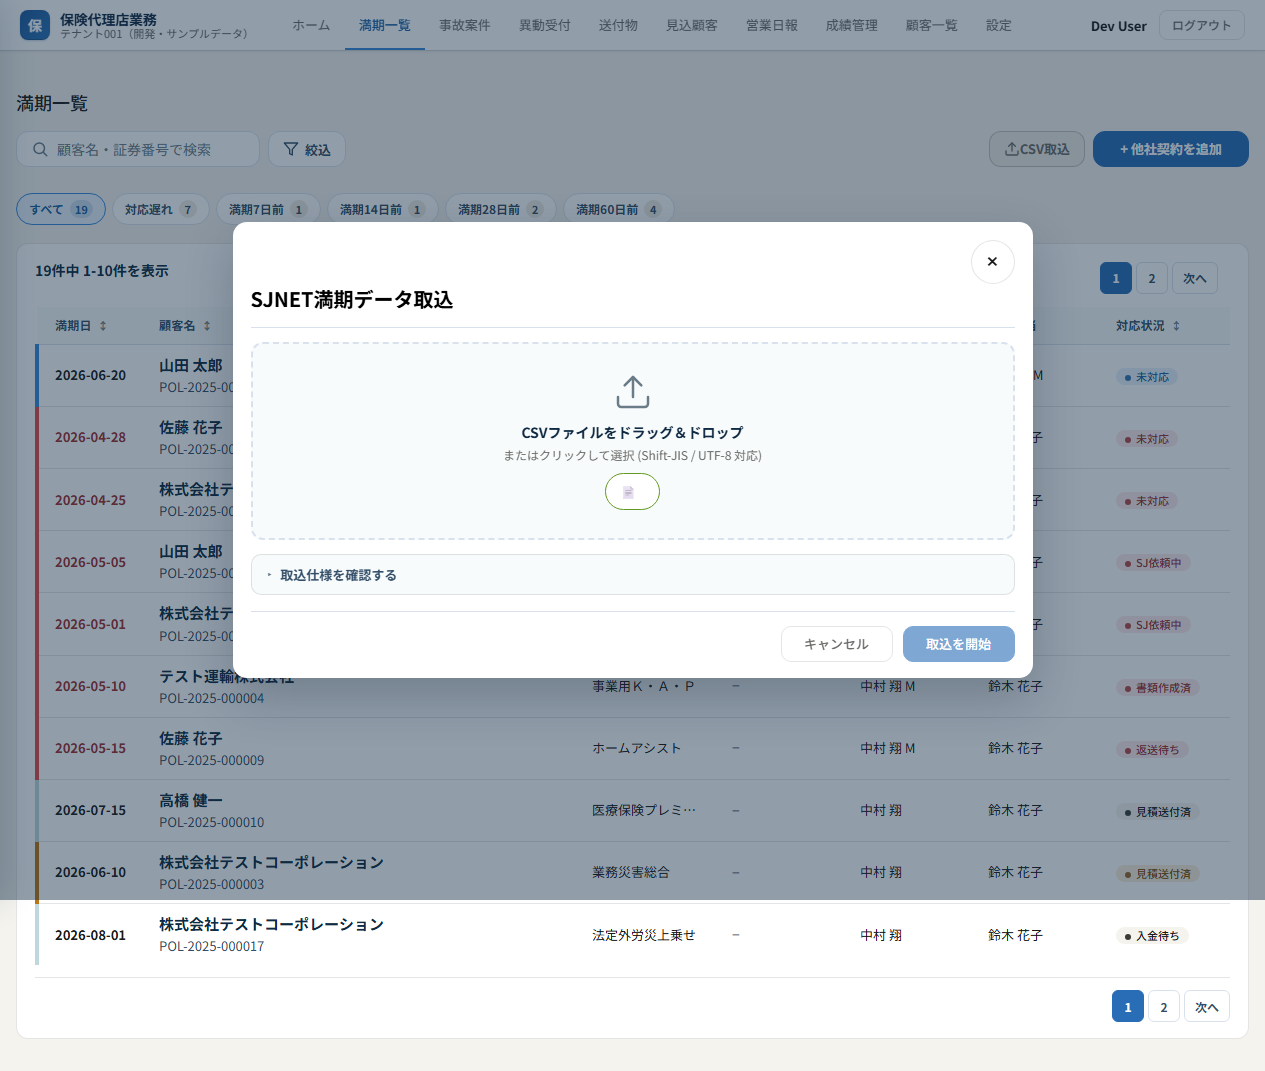Sort by 満期日 column sort icon
This screenshot has width=1265, height=1071.
[103, 326]
